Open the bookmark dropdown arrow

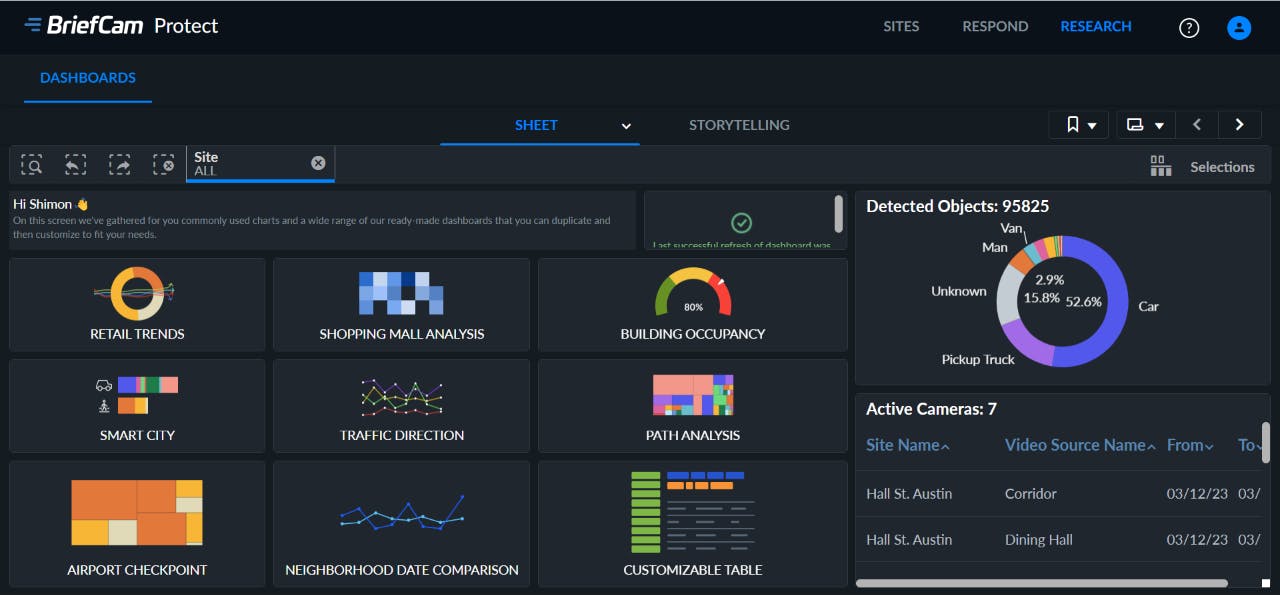[x=1092, y=124]
